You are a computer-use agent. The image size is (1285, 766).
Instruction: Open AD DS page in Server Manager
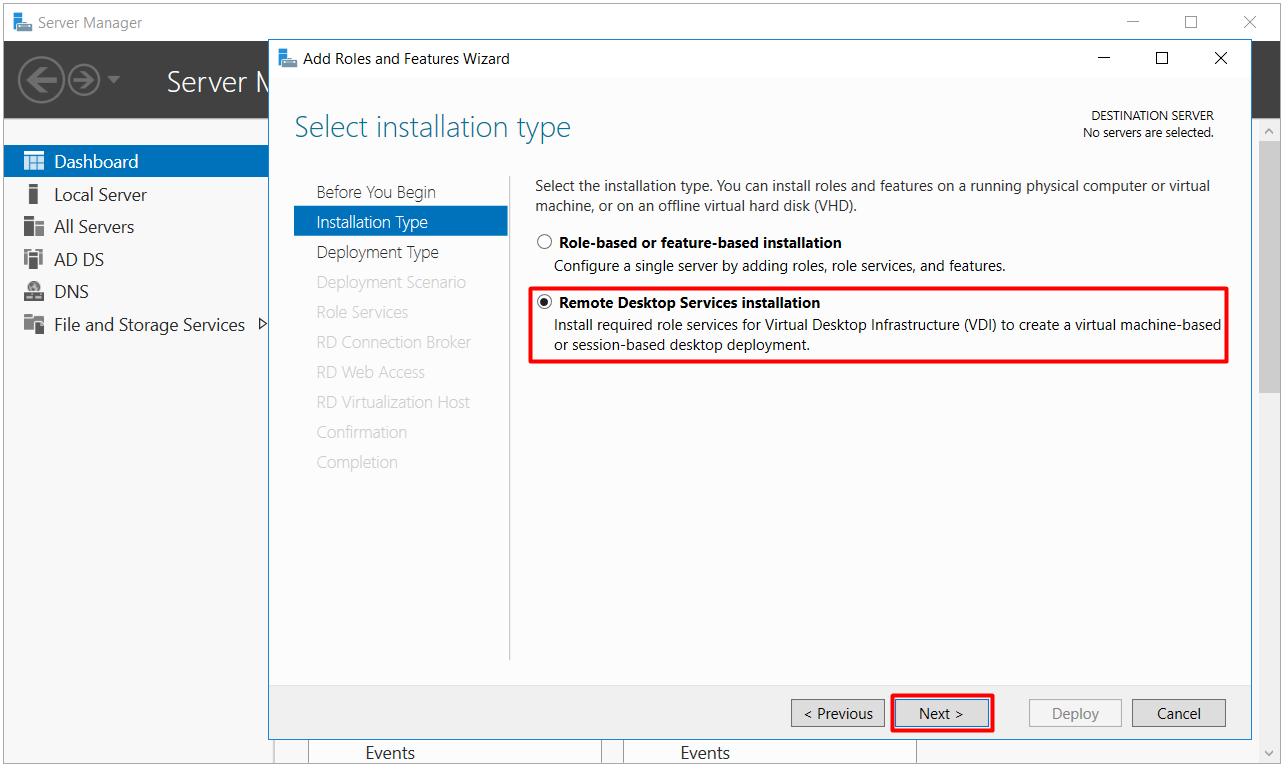[79, 259]
